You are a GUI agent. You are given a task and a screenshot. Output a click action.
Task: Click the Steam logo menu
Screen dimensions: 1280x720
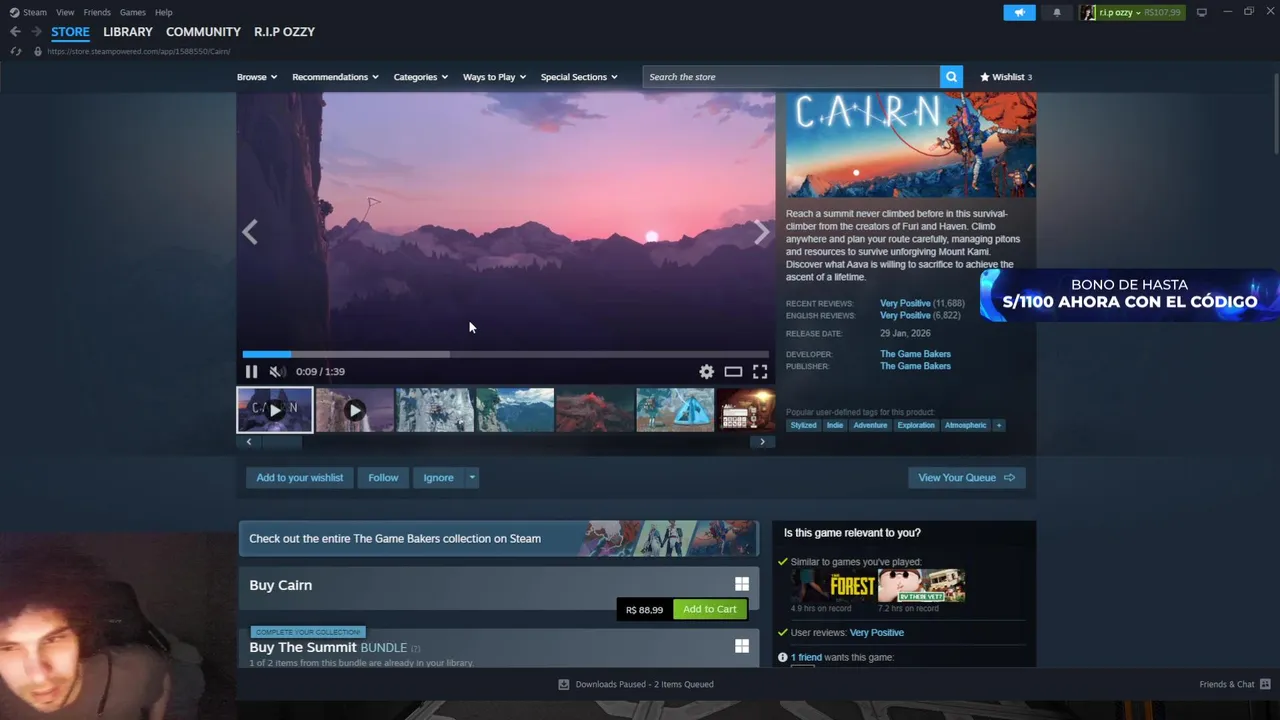click(x=28, y=12)
